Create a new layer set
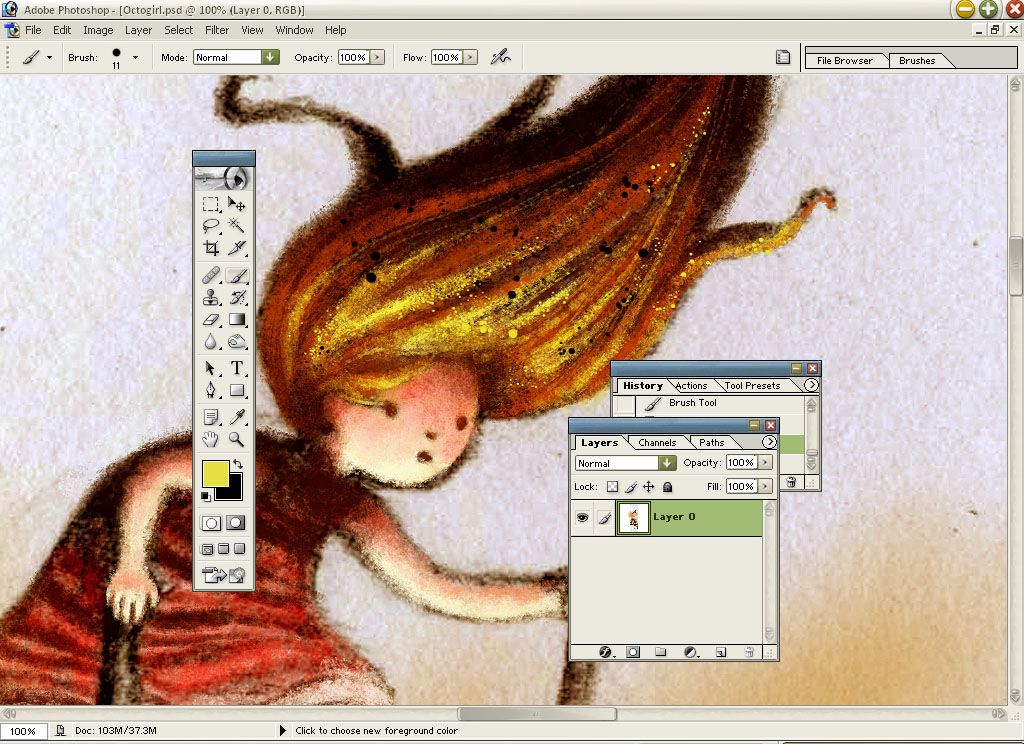 [x=661, y=652]
